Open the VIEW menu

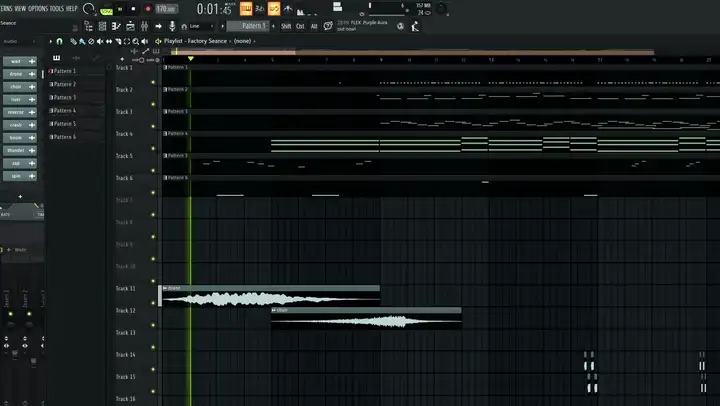[x=20, y=8]
